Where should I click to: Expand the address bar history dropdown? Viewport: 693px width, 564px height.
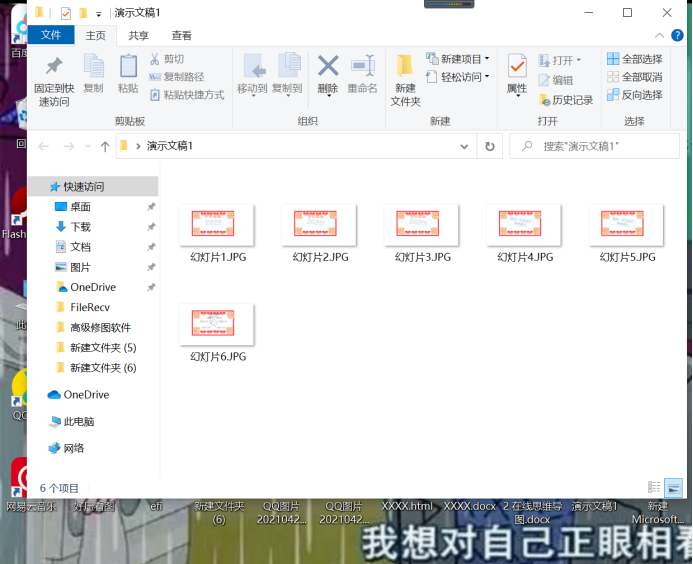[x=464, y=146]
